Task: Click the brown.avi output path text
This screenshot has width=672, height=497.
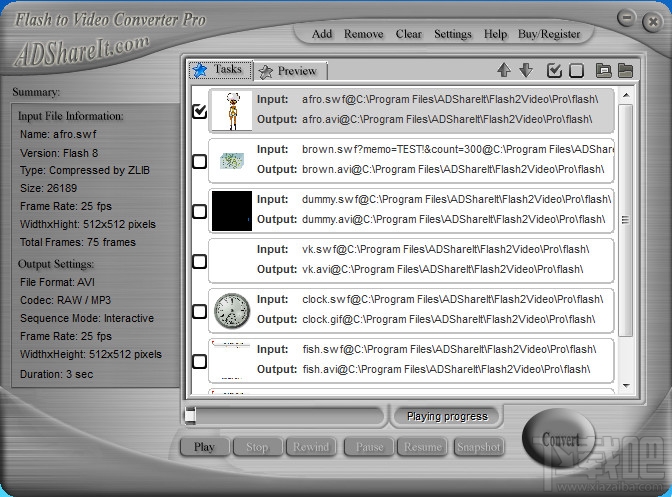Action: [453, 169]
